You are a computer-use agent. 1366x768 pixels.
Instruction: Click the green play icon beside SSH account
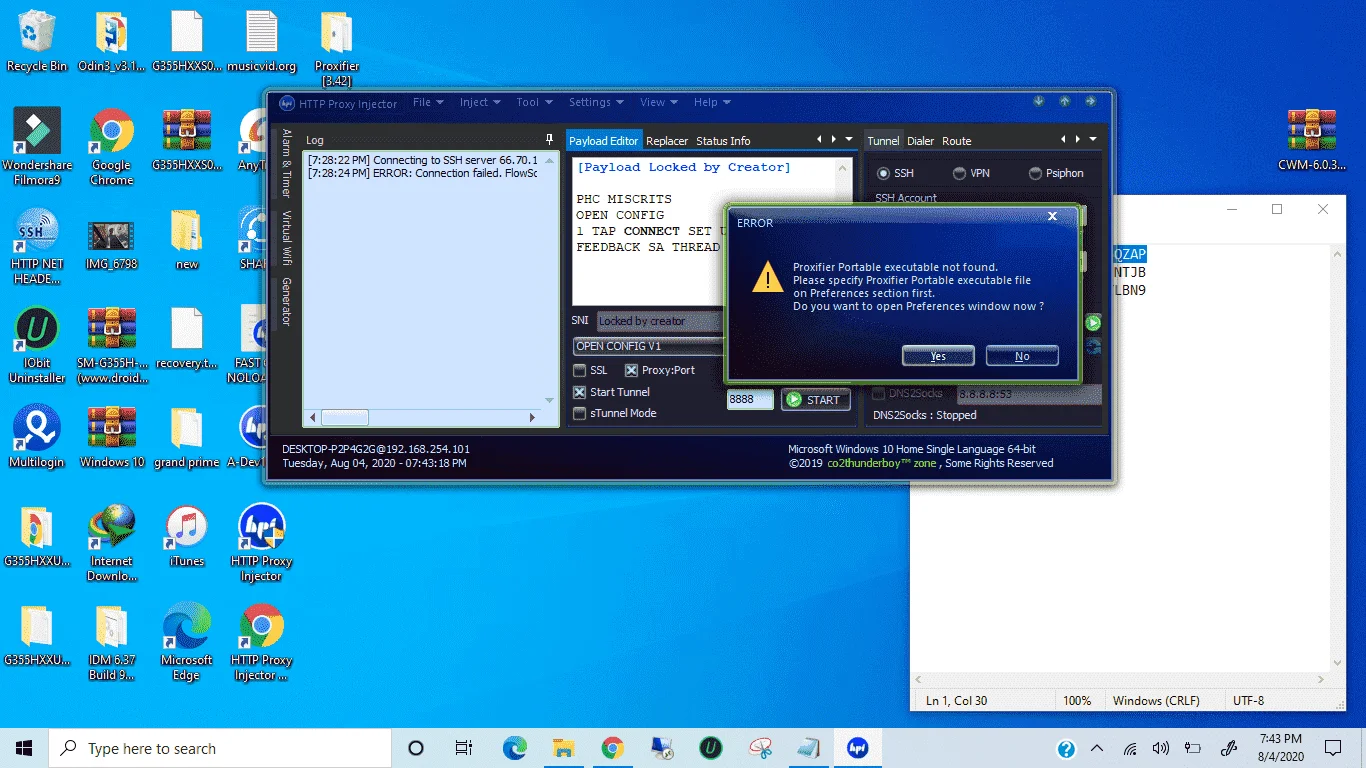[1093, 323]
